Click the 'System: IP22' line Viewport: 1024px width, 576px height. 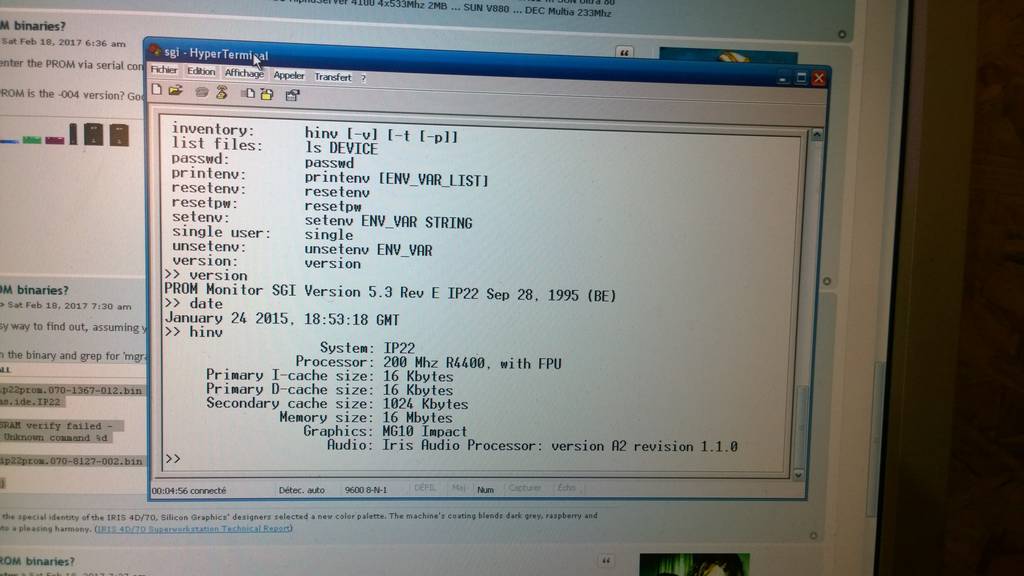click(x=367, y=348)
